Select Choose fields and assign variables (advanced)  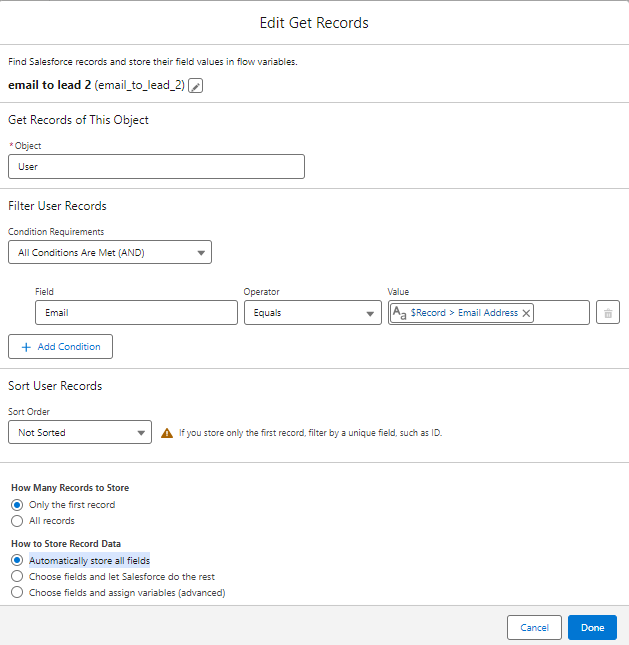pos(16,593)
